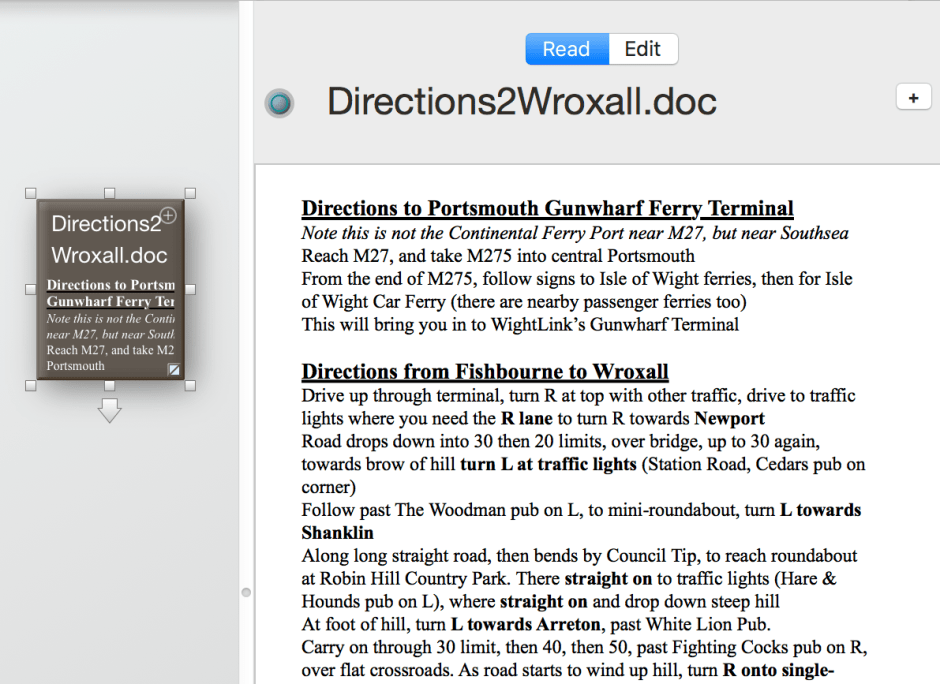This screenshot has height=684, width=940.
Task: Click the bottom-left resize handle of the note card
Action: pyautogui.click(x=30, y=385)
